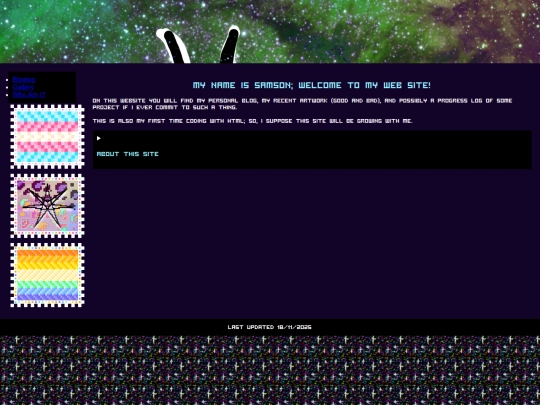This screenshot has height=405, width=540.
Task: Click the black cat ears in header banner
Action: click(198, 45)
